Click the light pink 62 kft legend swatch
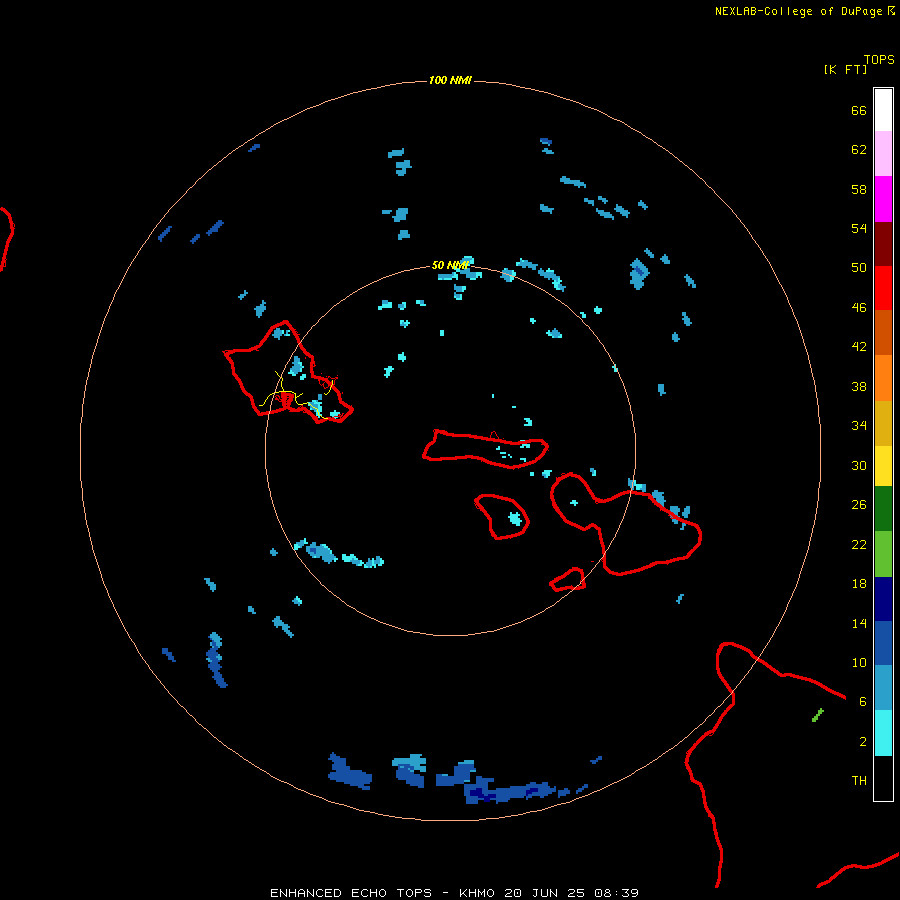Image resolution: width=900 pixels, height=900 pixels. point(883,154)
